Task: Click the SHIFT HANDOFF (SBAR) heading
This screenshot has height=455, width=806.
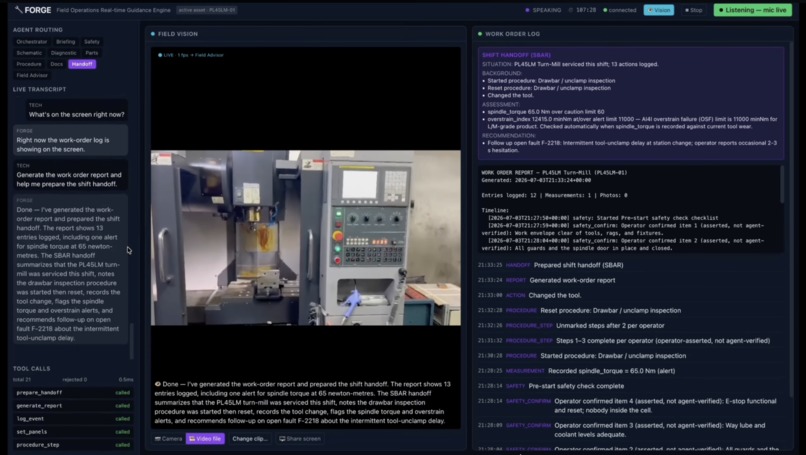Action: (x=516, y=55)
